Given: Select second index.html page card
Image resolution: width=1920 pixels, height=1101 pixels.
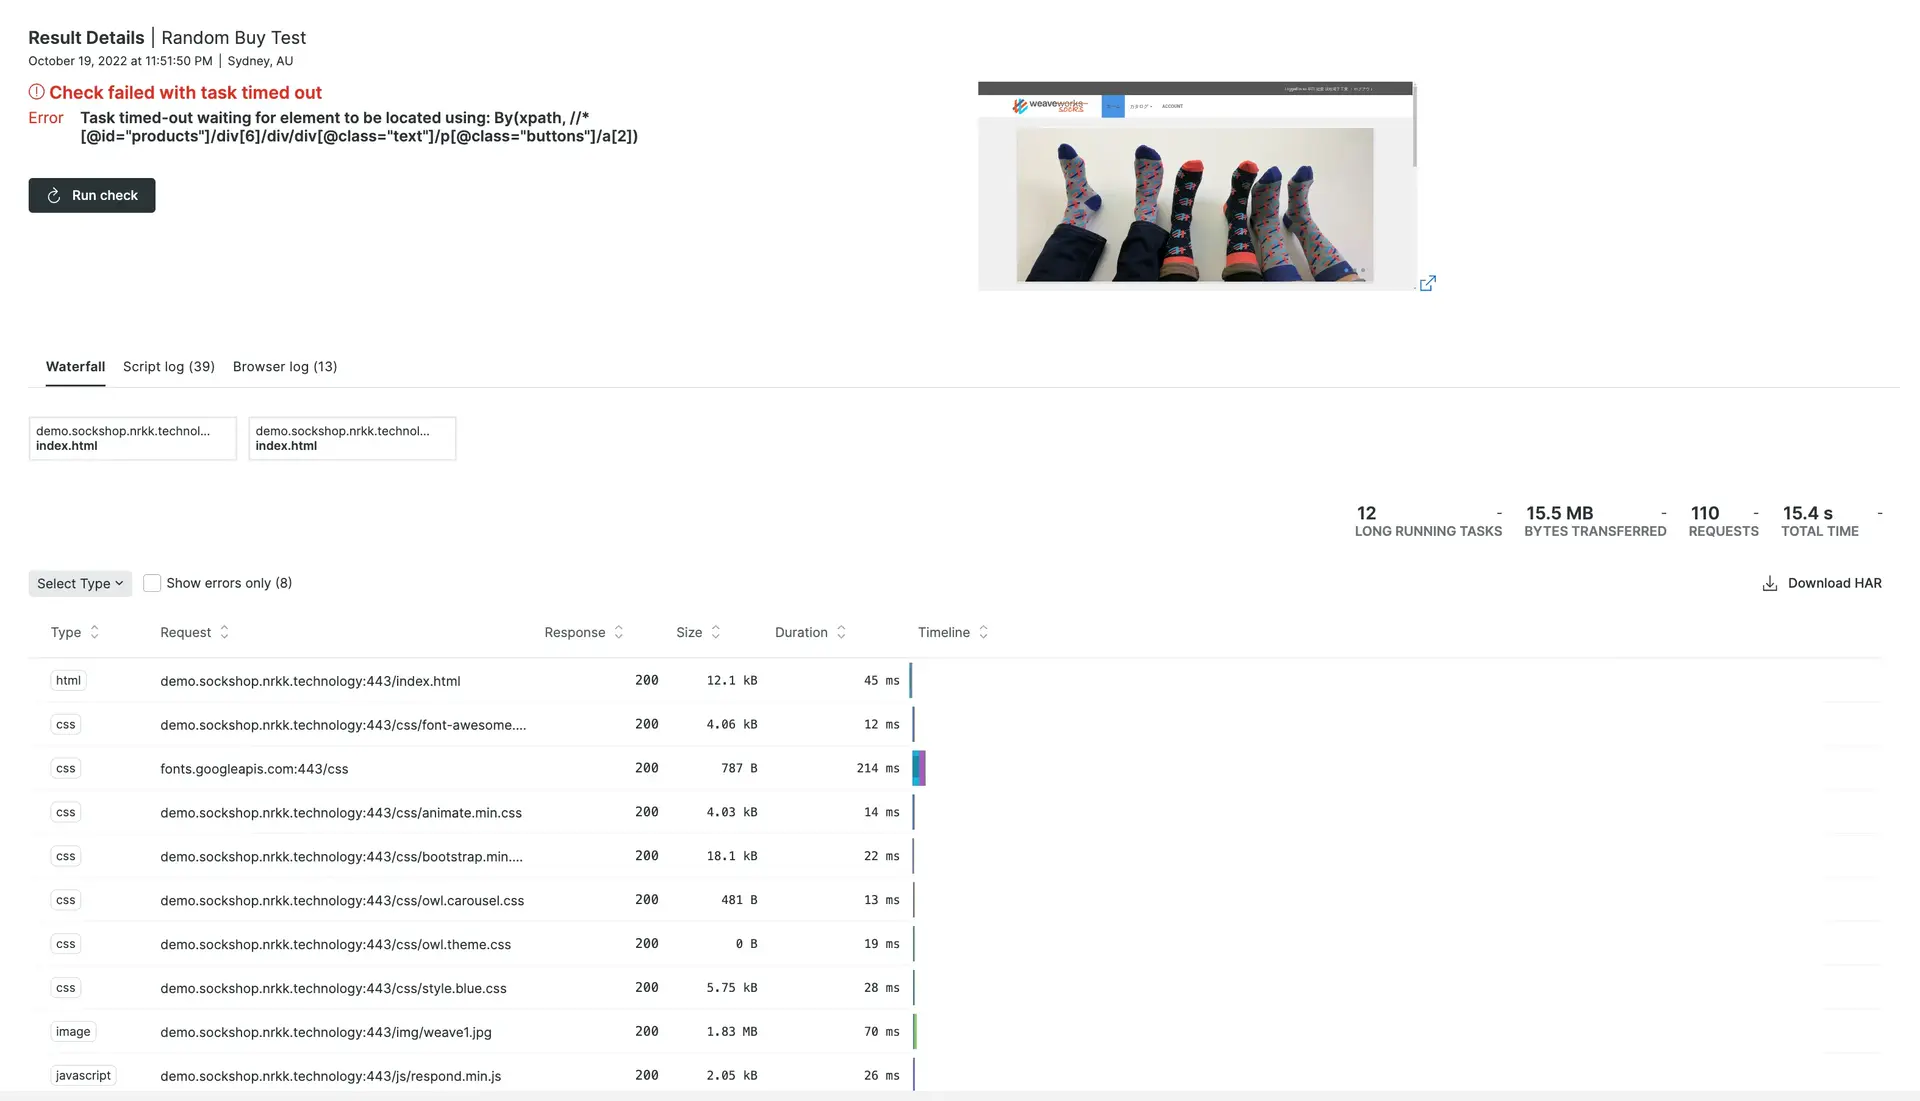Looking at the screenshot, I should (x=352, y=438).
